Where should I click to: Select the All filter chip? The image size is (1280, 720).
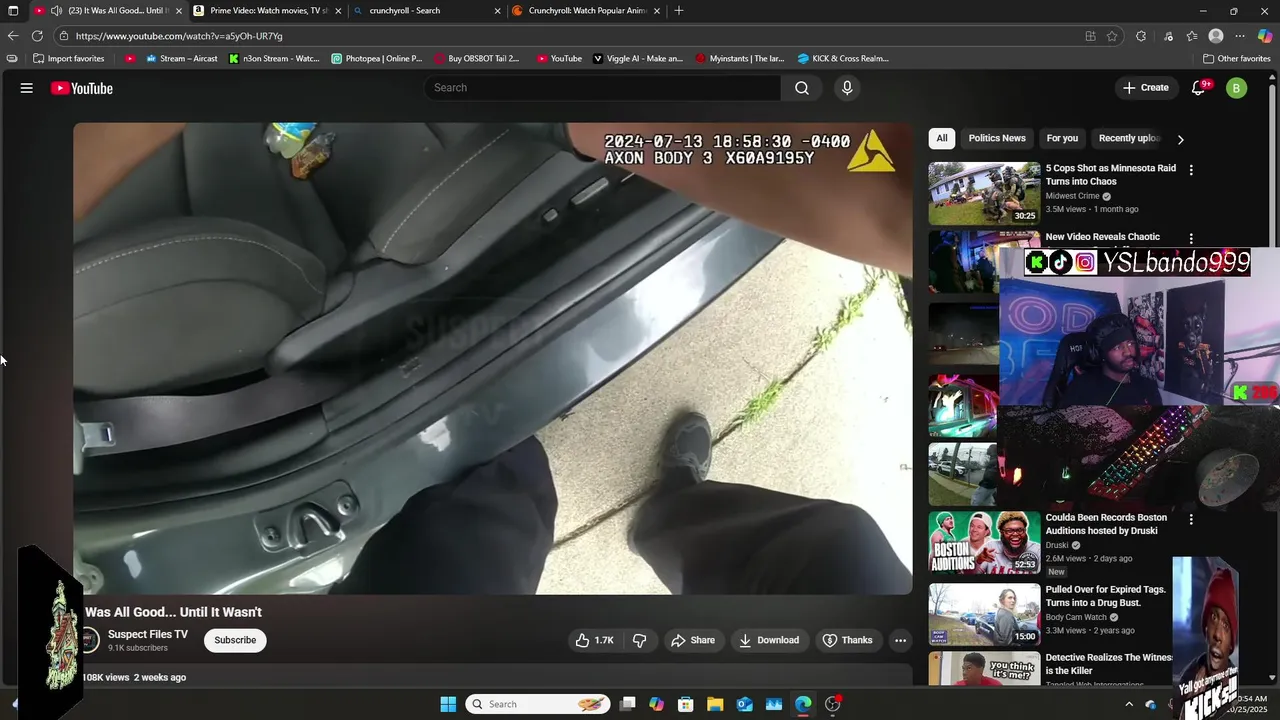(942, 138)
